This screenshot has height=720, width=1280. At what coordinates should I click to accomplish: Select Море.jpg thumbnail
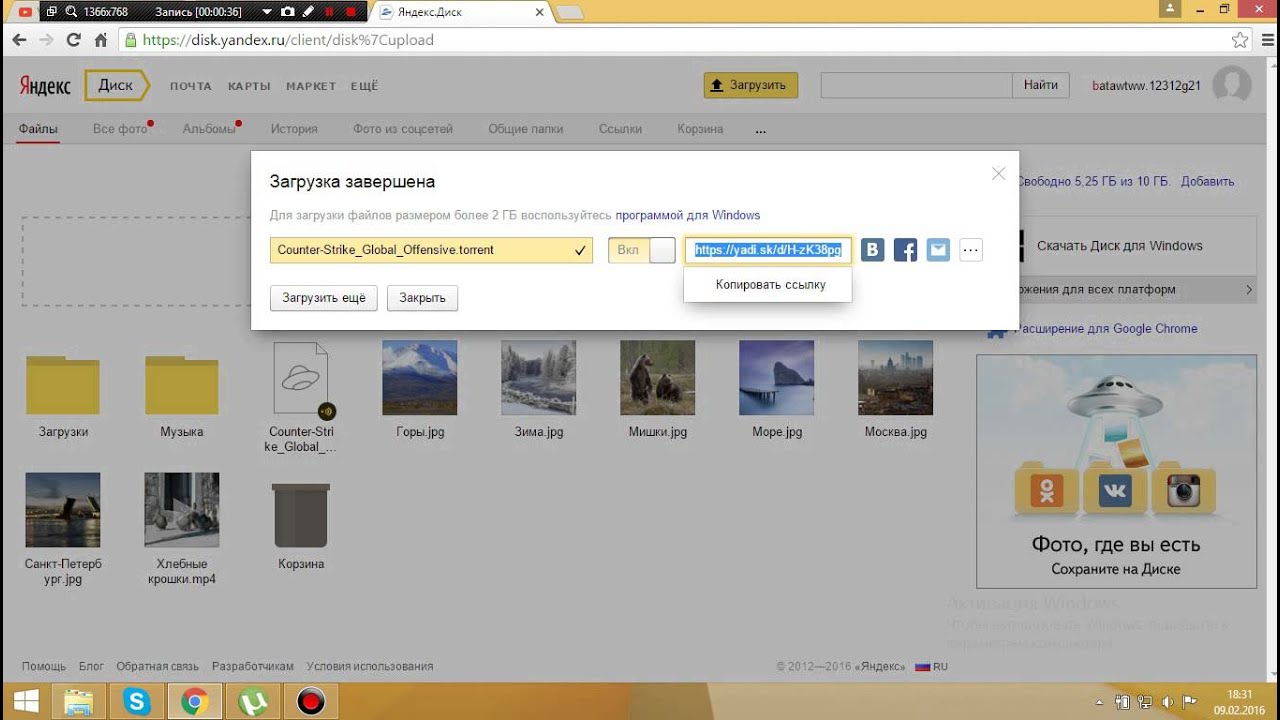click(777, 378)
